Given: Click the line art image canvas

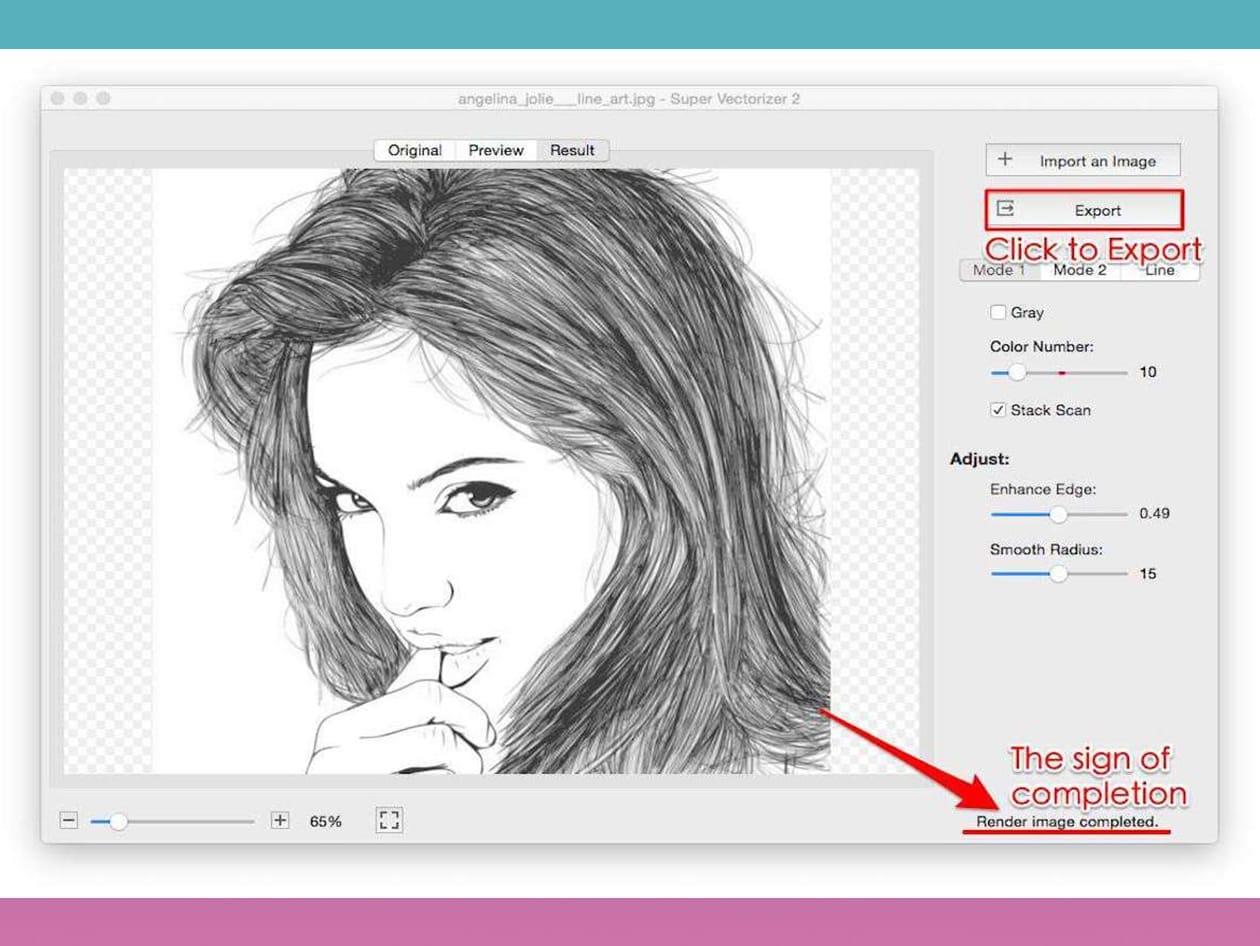Looking at the screenshot, I should (x=490, y=470).
